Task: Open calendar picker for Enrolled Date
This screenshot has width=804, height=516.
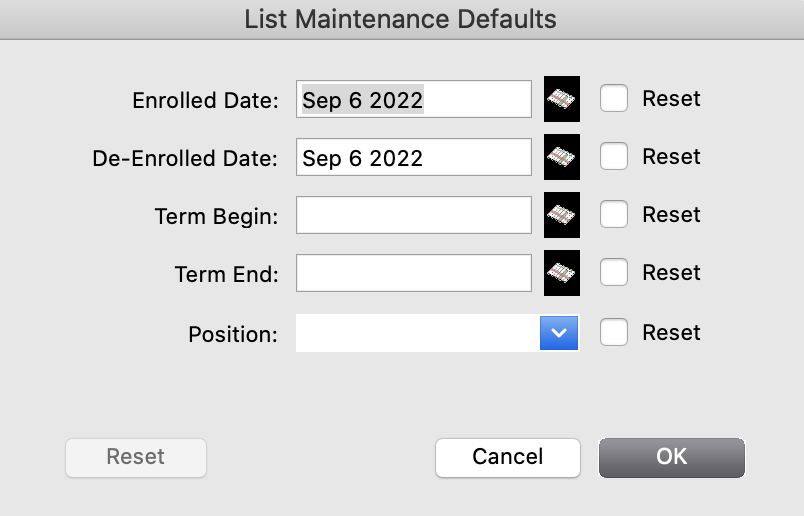Action: tap(562, 99)
